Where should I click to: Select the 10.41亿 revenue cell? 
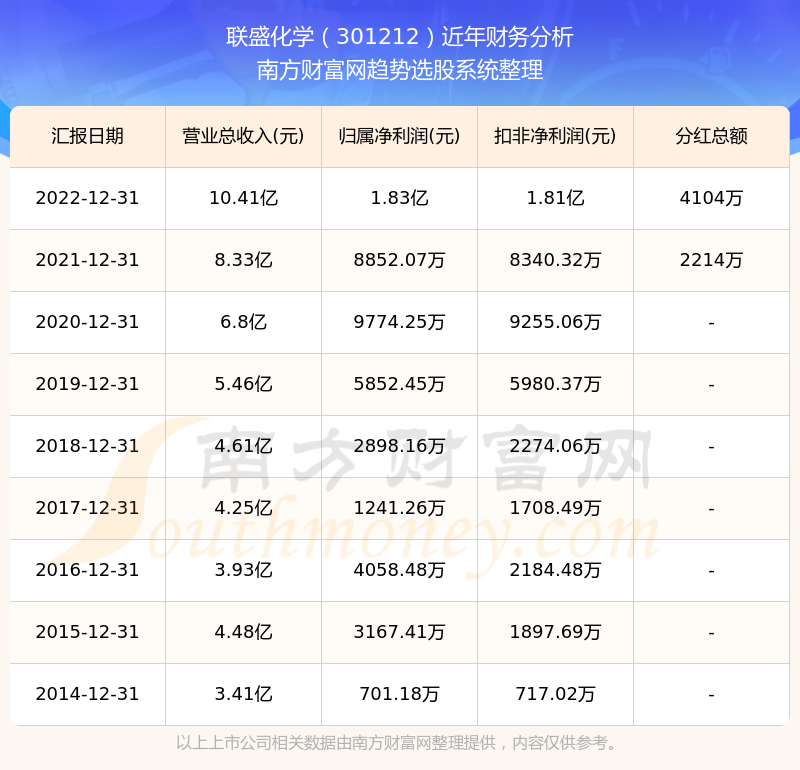click(x=243, y=198)
